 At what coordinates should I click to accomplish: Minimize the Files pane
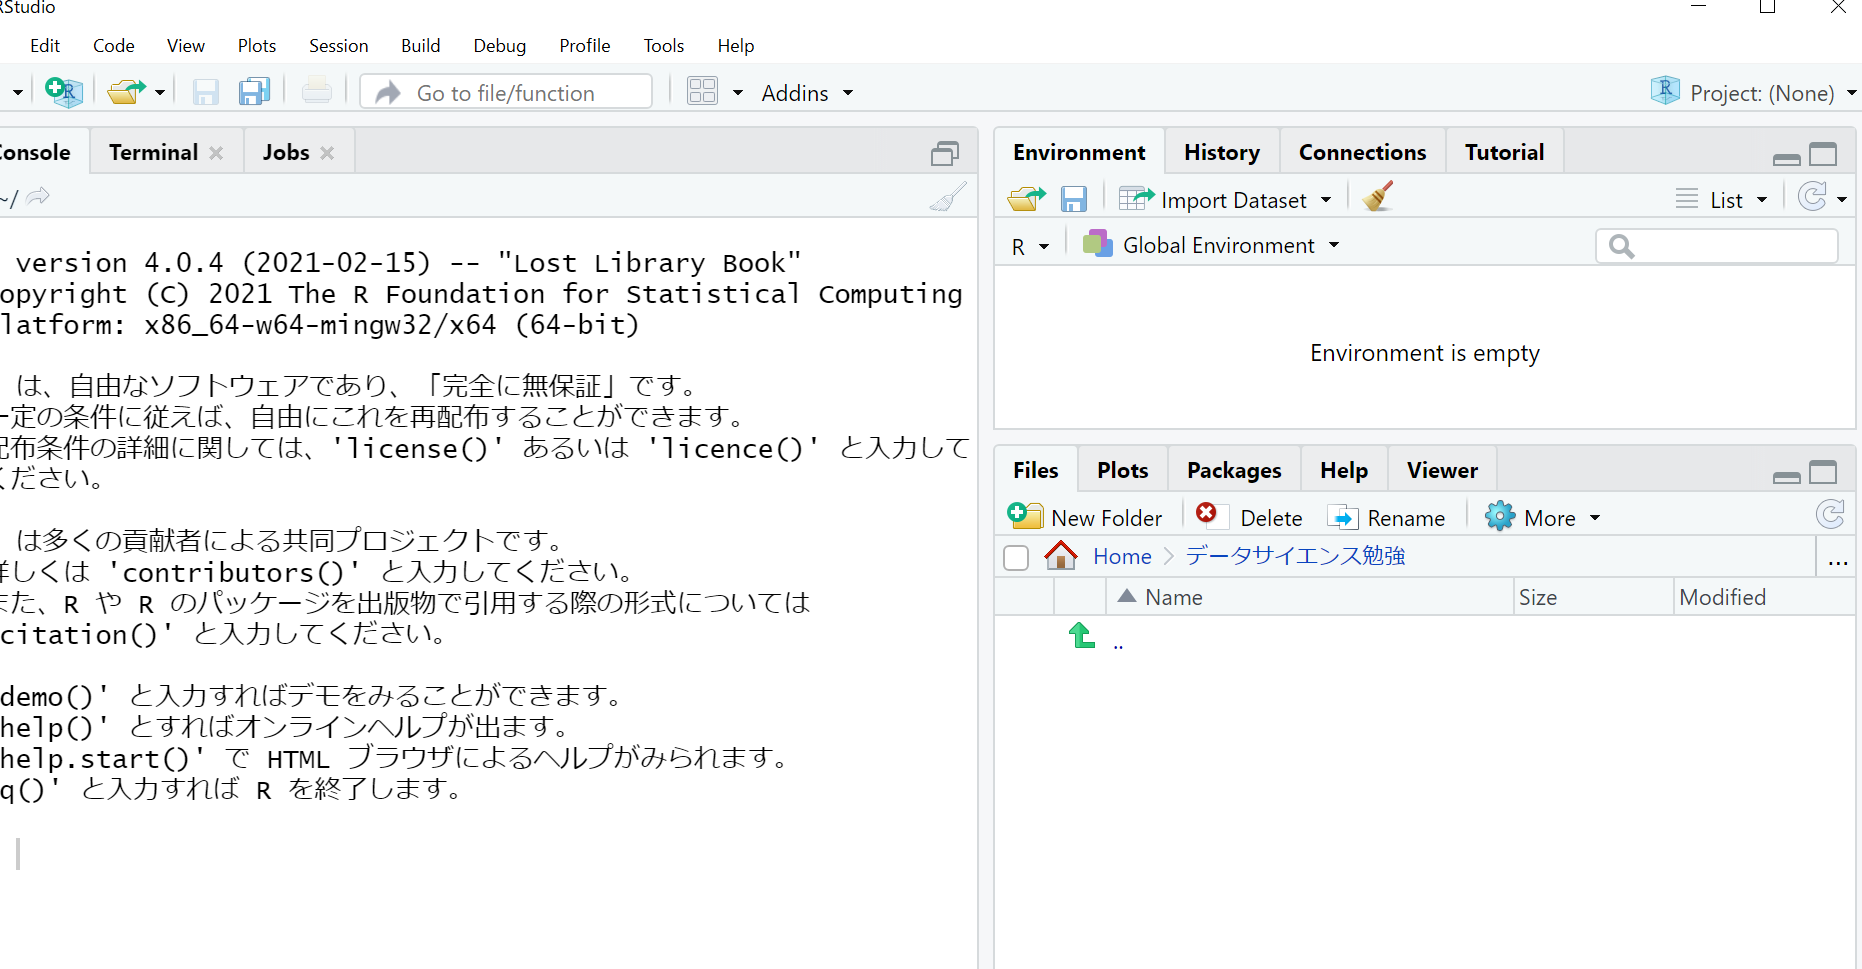[1786, 476]
